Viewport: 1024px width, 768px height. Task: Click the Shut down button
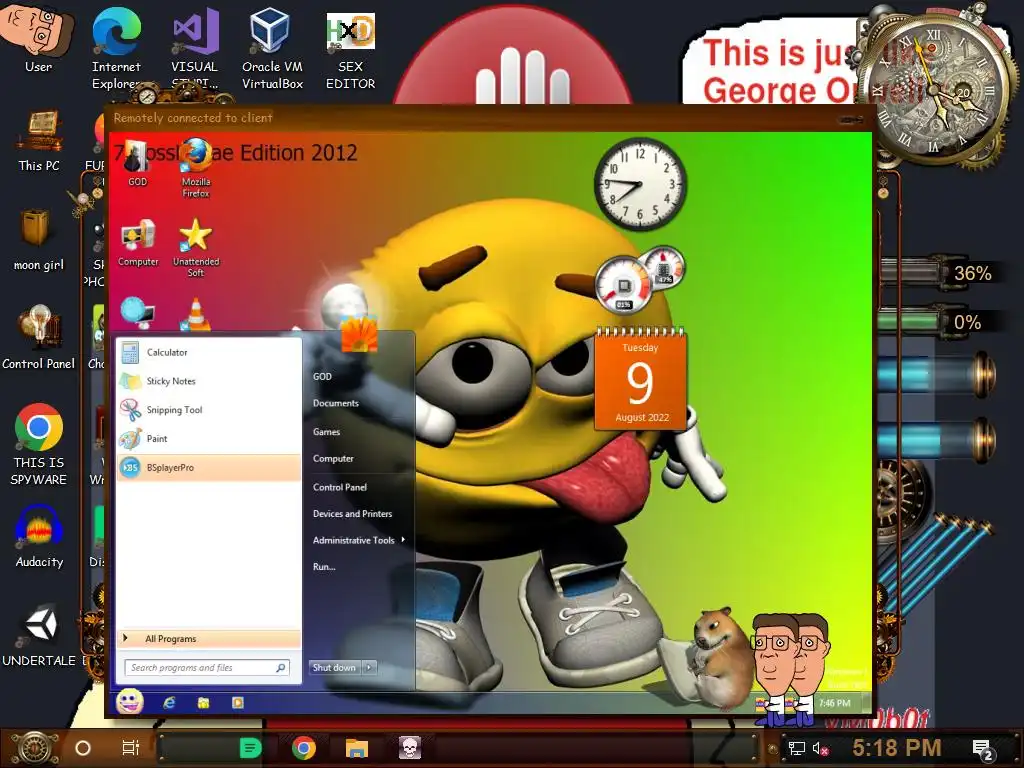click(x=335, y=667)
